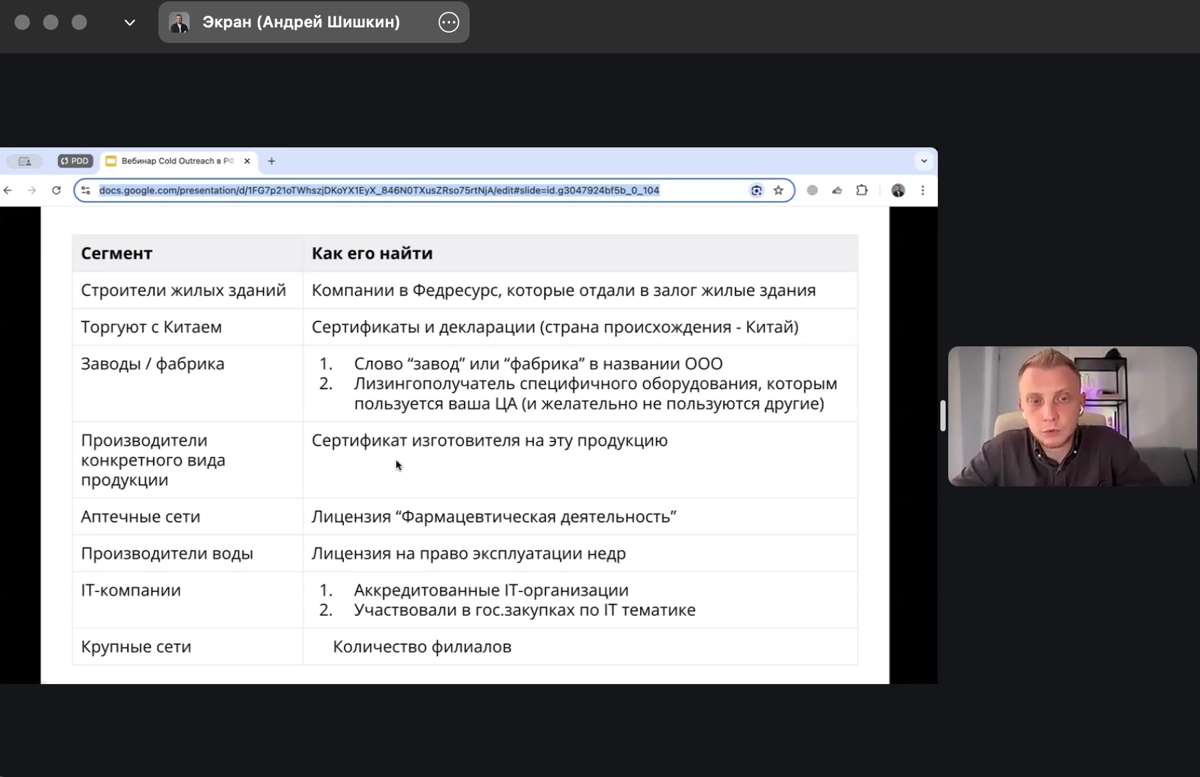
Task: Open the browser tab-groups icon
Action: coord(24,161)
